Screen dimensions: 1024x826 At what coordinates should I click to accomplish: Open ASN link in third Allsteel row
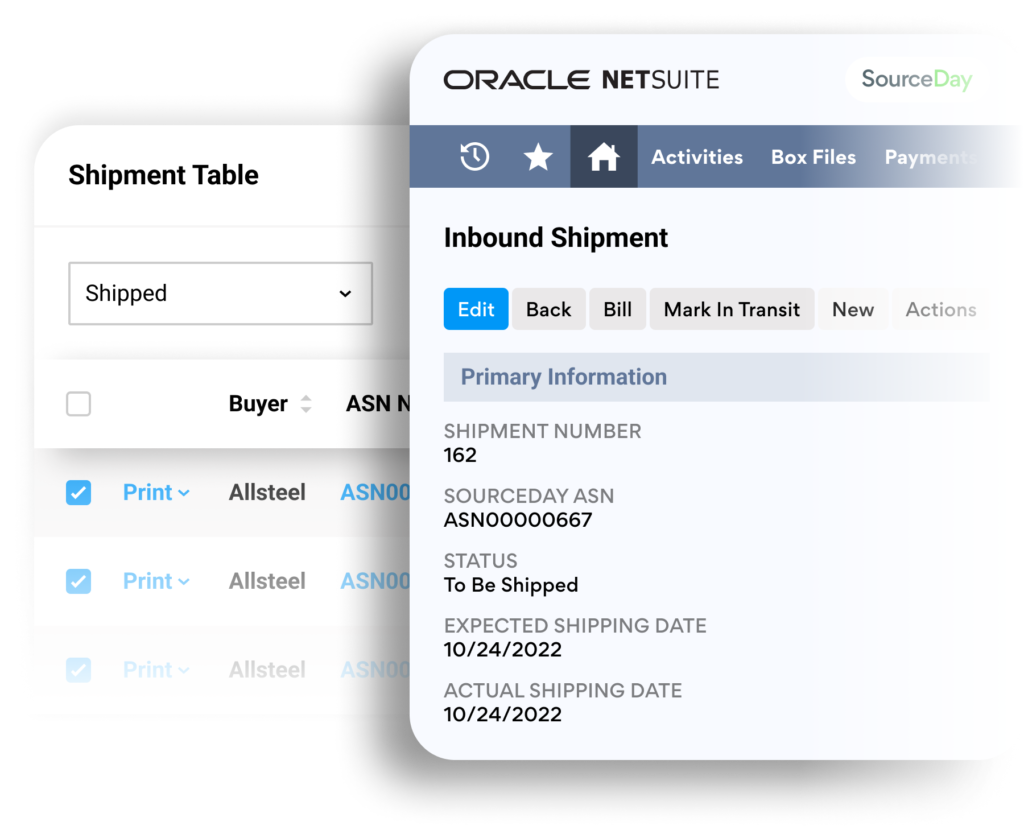(x=375, y=670)
